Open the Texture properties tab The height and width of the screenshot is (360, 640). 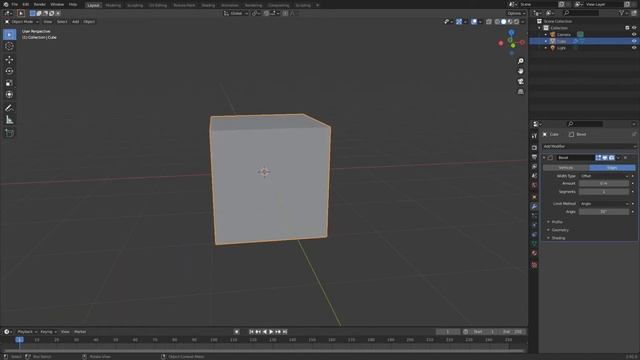(x=534, y=265)
